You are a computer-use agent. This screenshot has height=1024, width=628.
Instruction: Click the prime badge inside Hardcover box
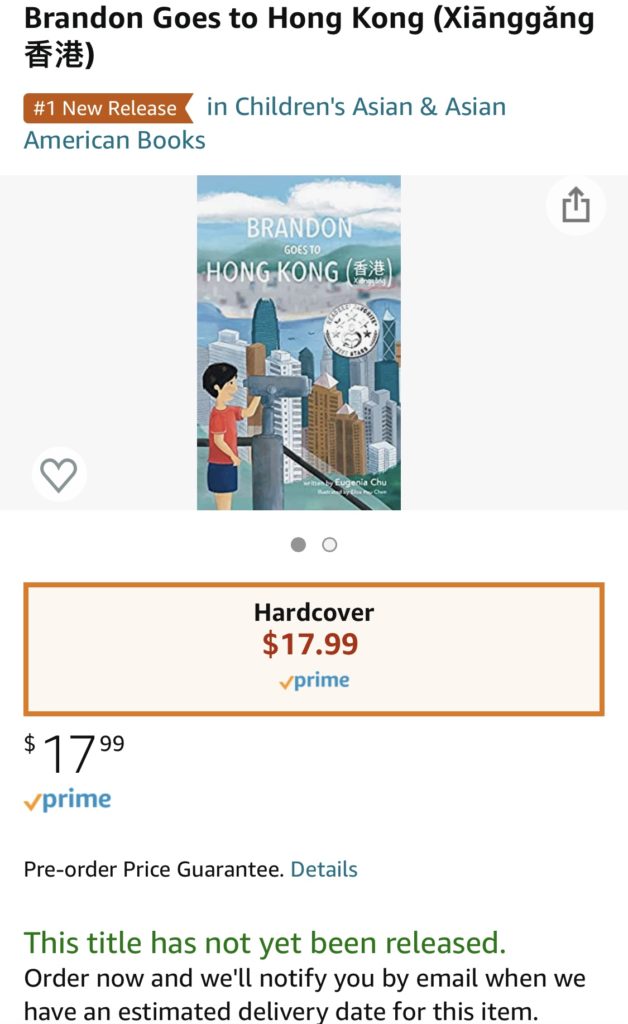(x=314, y=680)
